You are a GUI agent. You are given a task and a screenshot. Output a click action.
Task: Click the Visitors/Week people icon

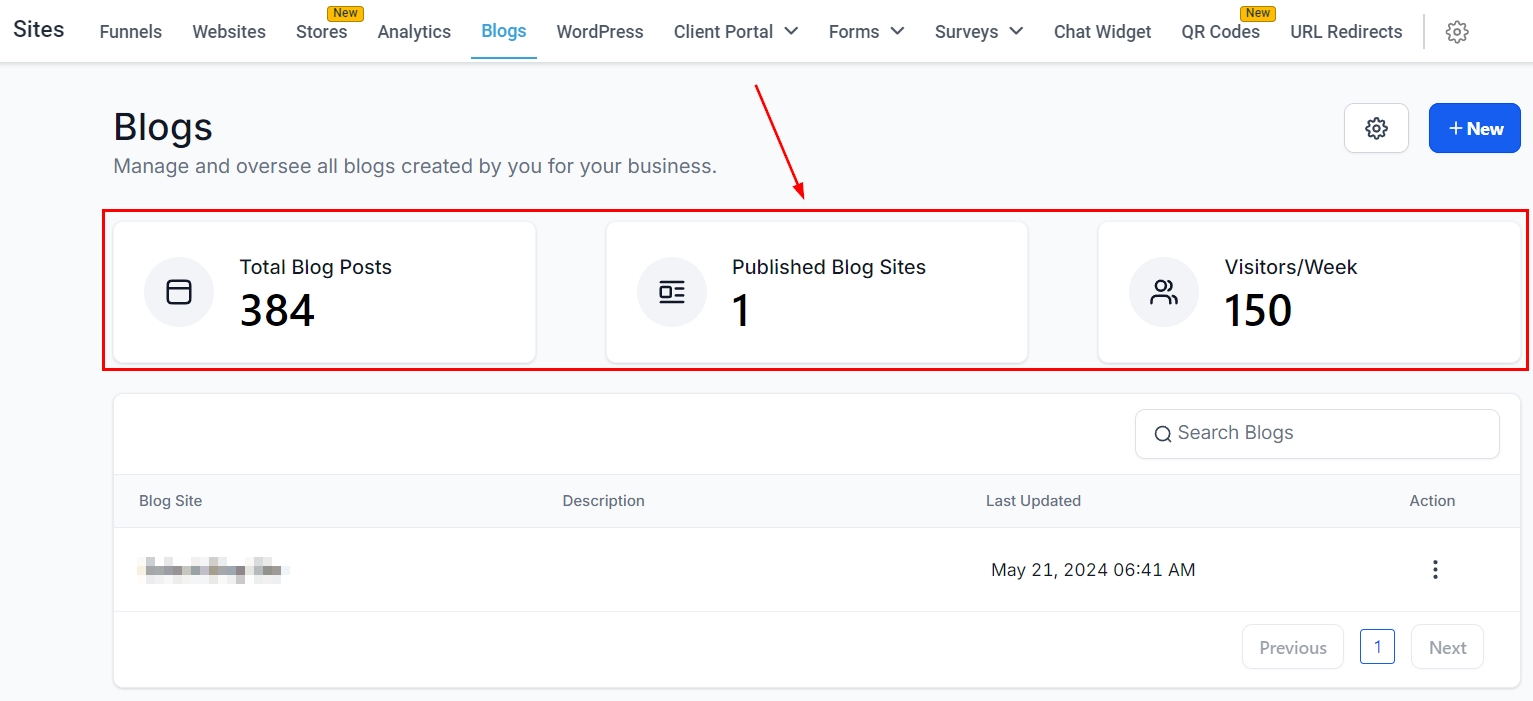(x=1164, y=292)
